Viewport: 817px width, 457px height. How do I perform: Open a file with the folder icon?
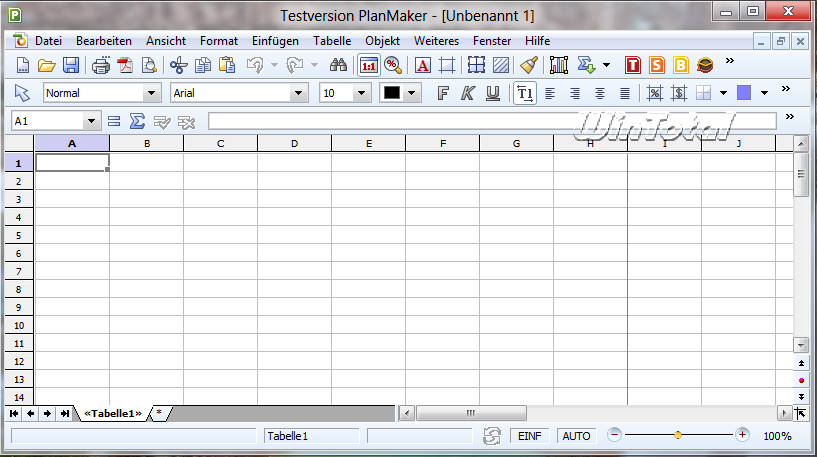46,65
